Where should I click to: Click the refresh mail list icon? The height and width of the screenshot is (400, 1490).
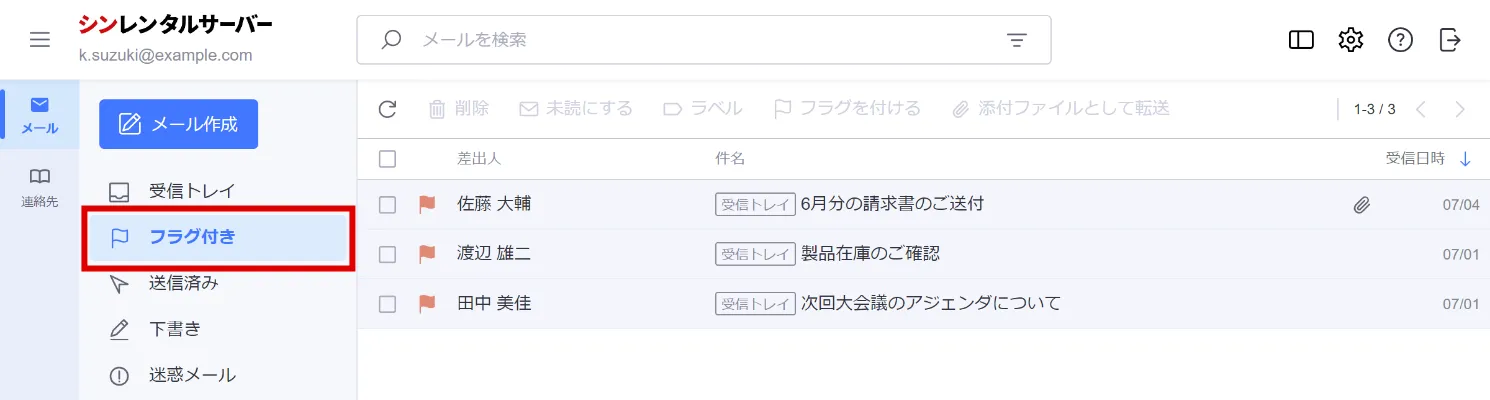pyautogui.click(x=388, y=109)
